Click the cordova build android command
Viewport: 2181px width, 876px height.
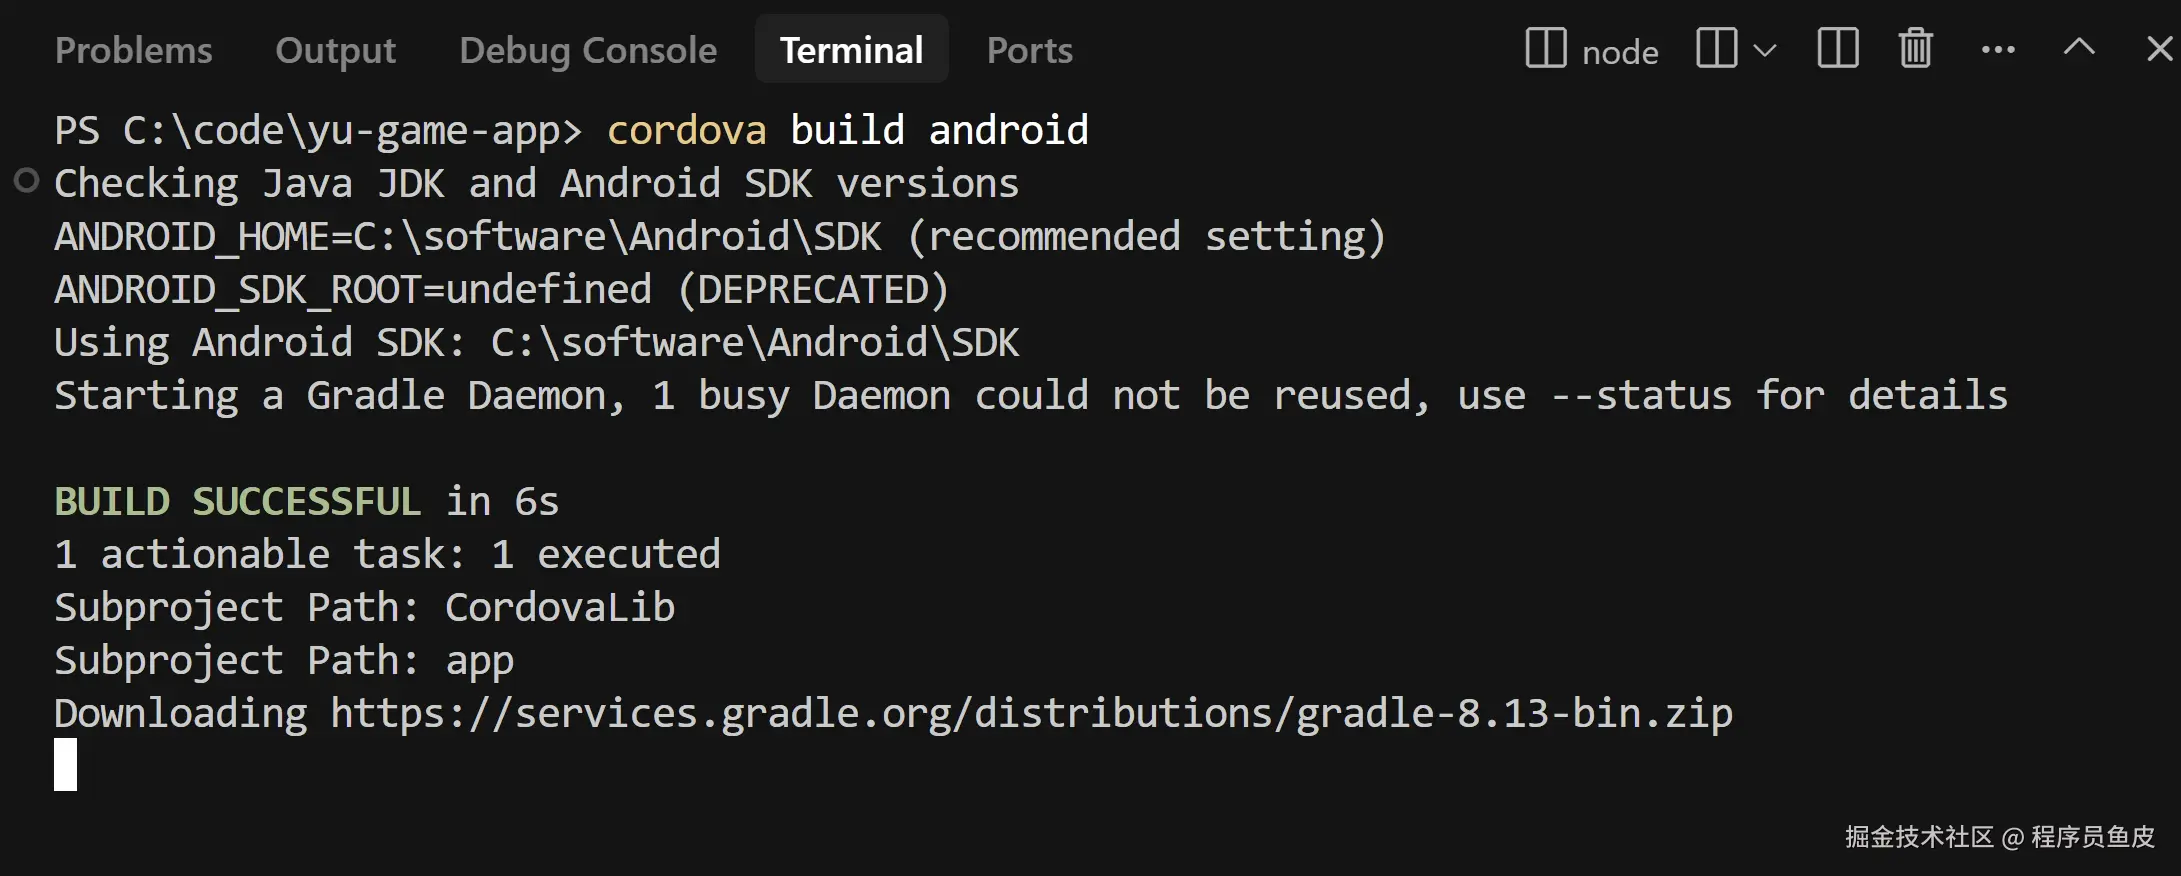[847, 131]
